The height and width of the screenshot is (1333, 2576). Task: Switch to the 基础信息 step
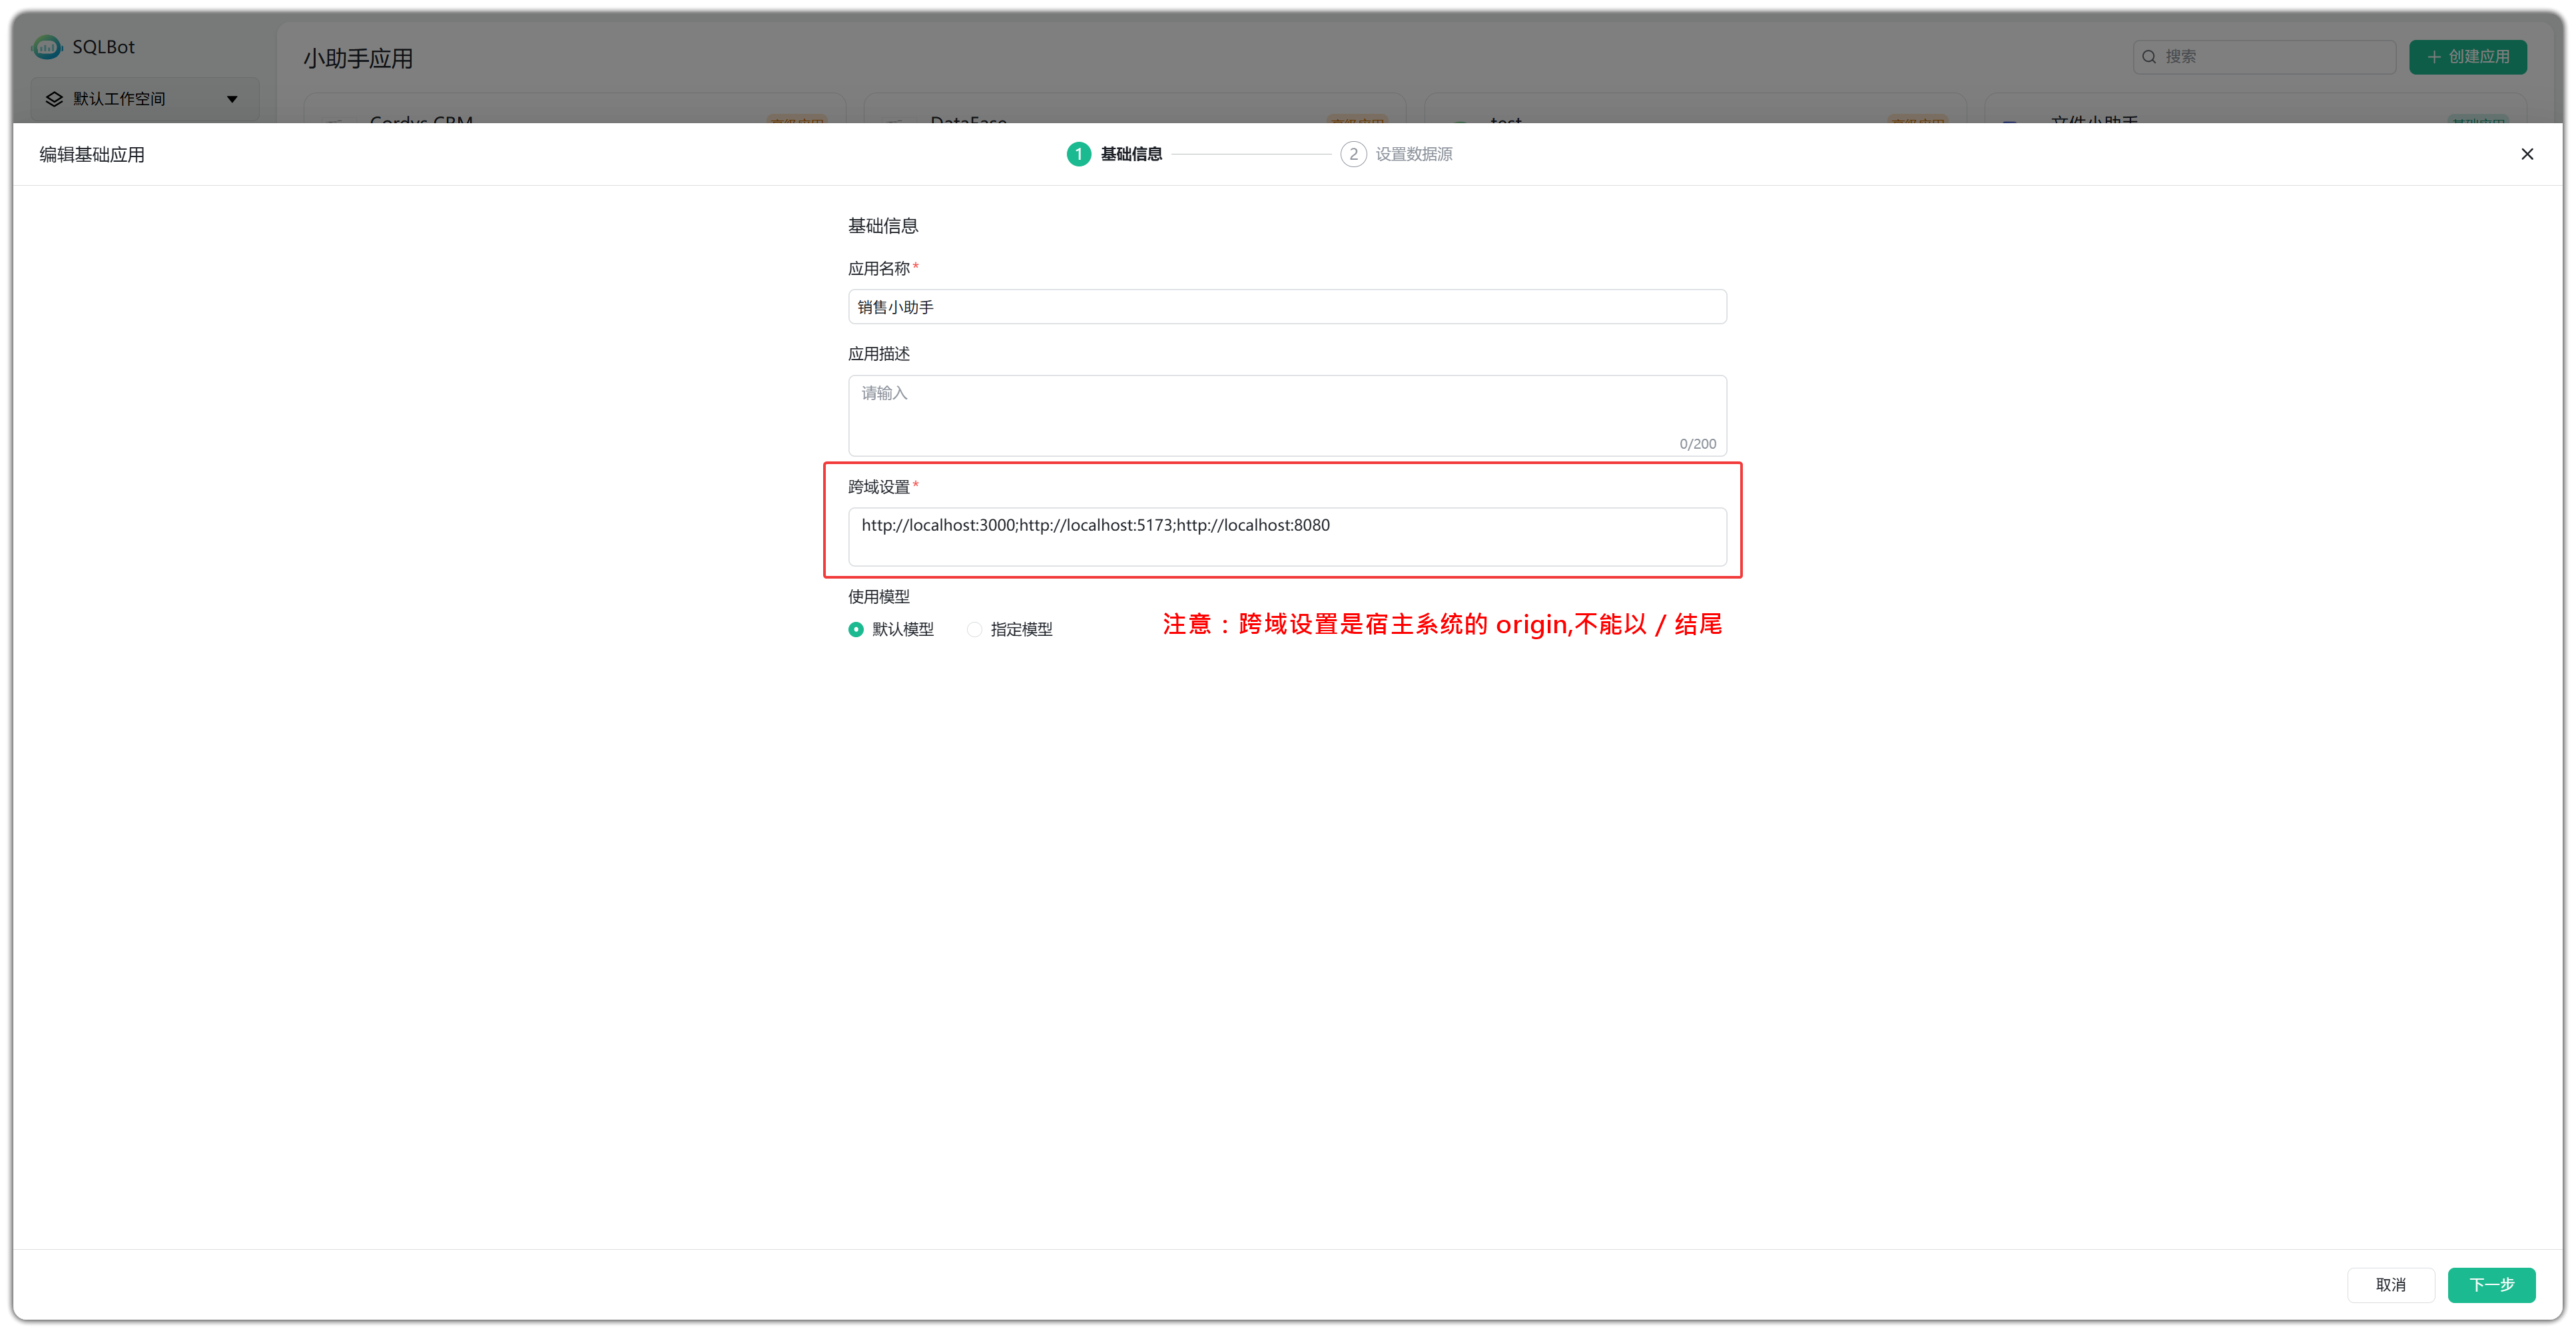1131,154
